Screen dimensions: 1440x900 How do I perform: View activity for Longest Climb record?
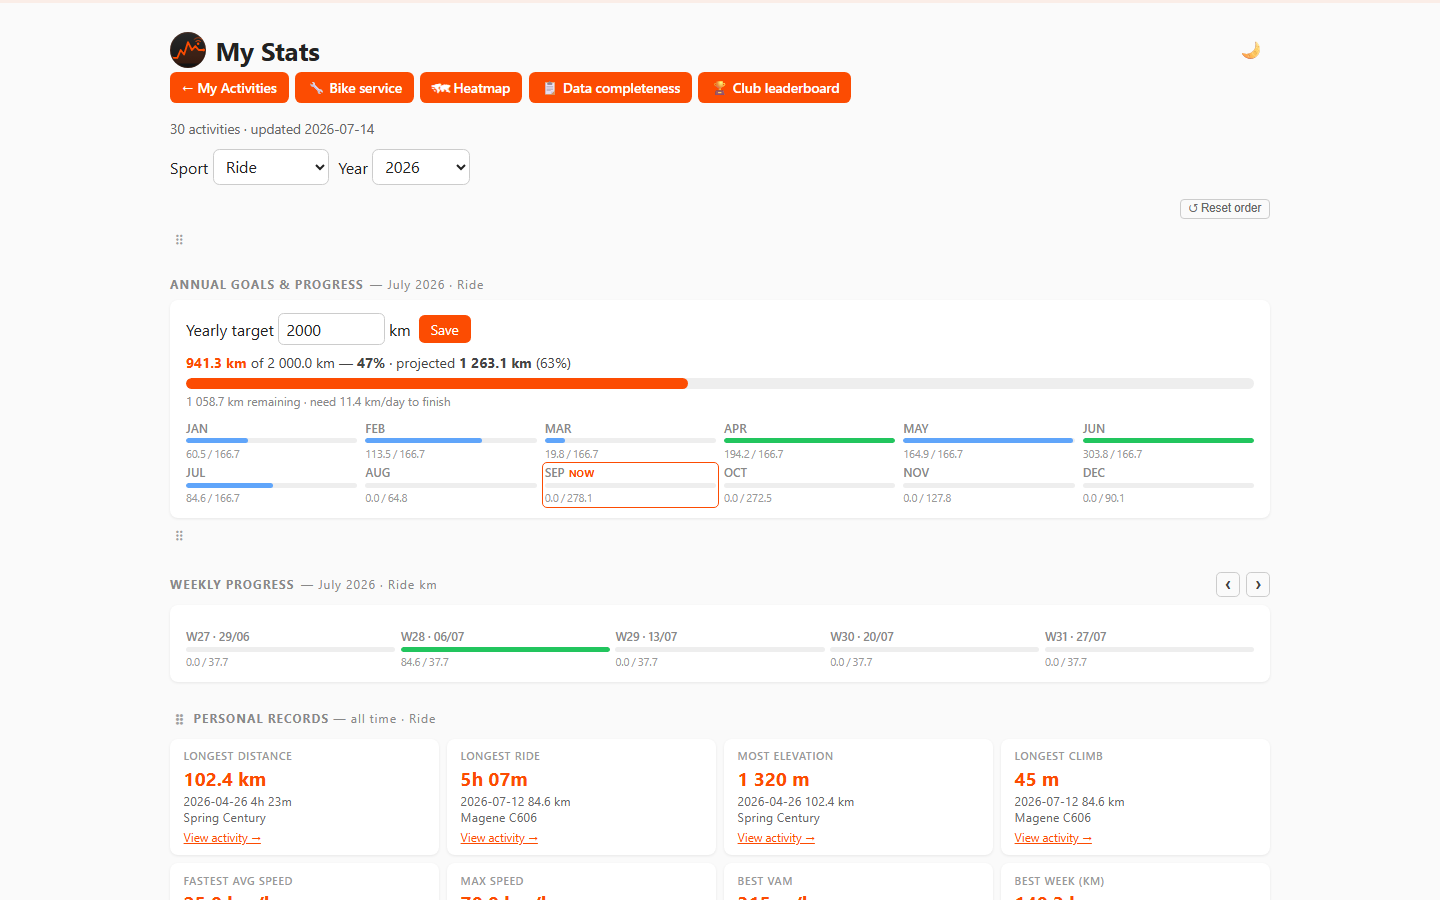pyautogui.click(x=1053, y=838)
